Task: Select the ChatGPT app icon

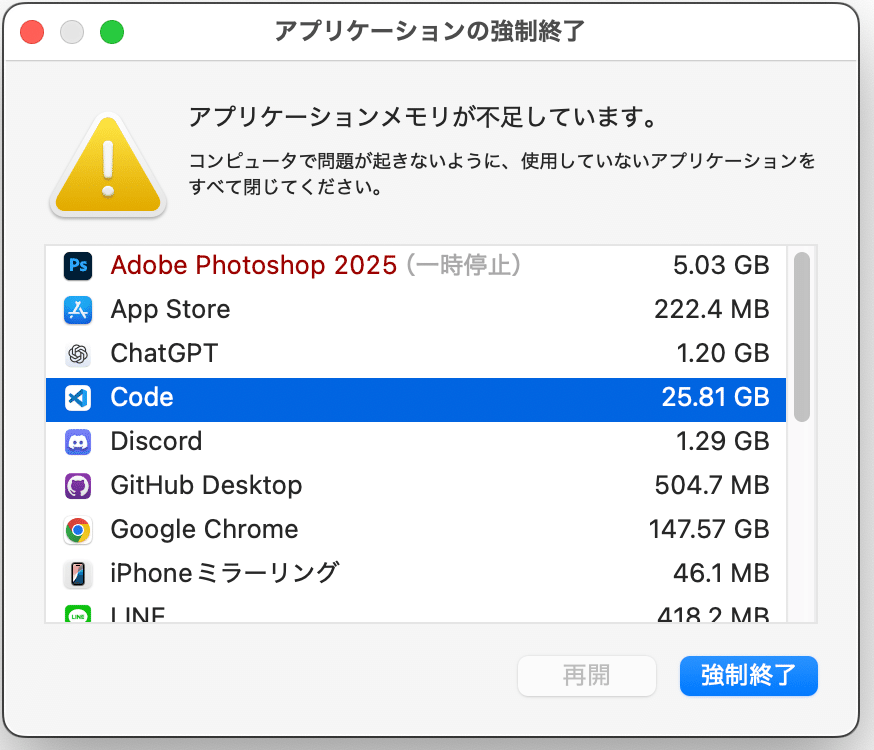Action: coord(78,354)
